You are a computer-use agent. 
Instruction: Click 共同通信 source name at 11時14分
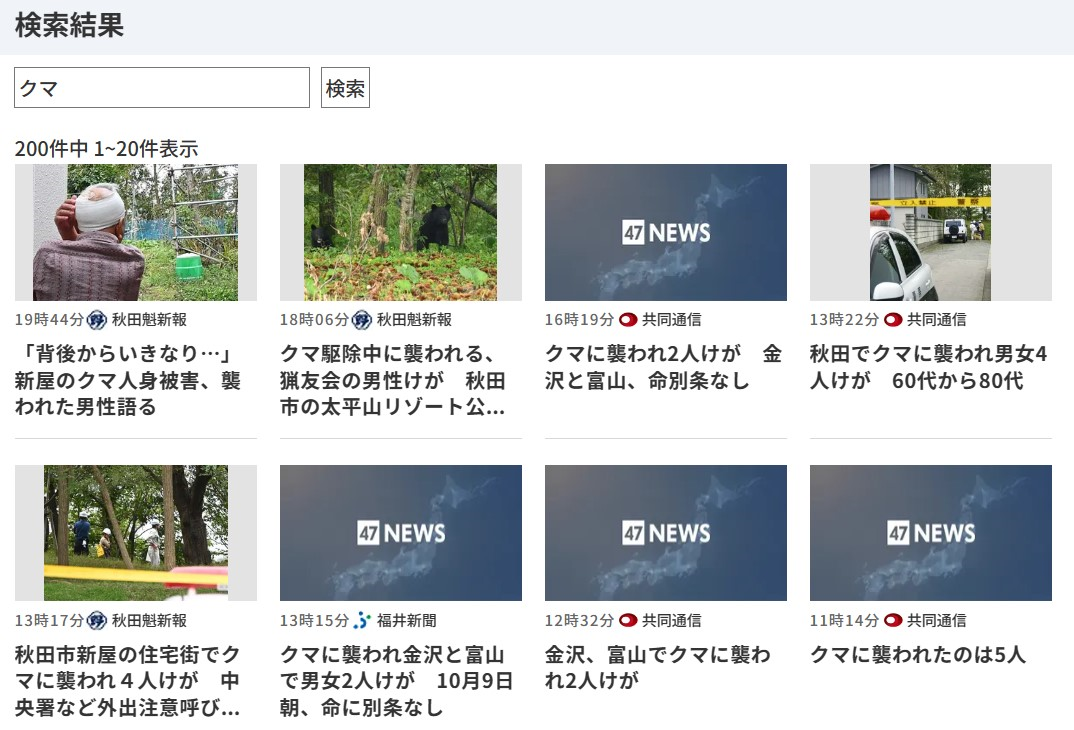point(936,620)
